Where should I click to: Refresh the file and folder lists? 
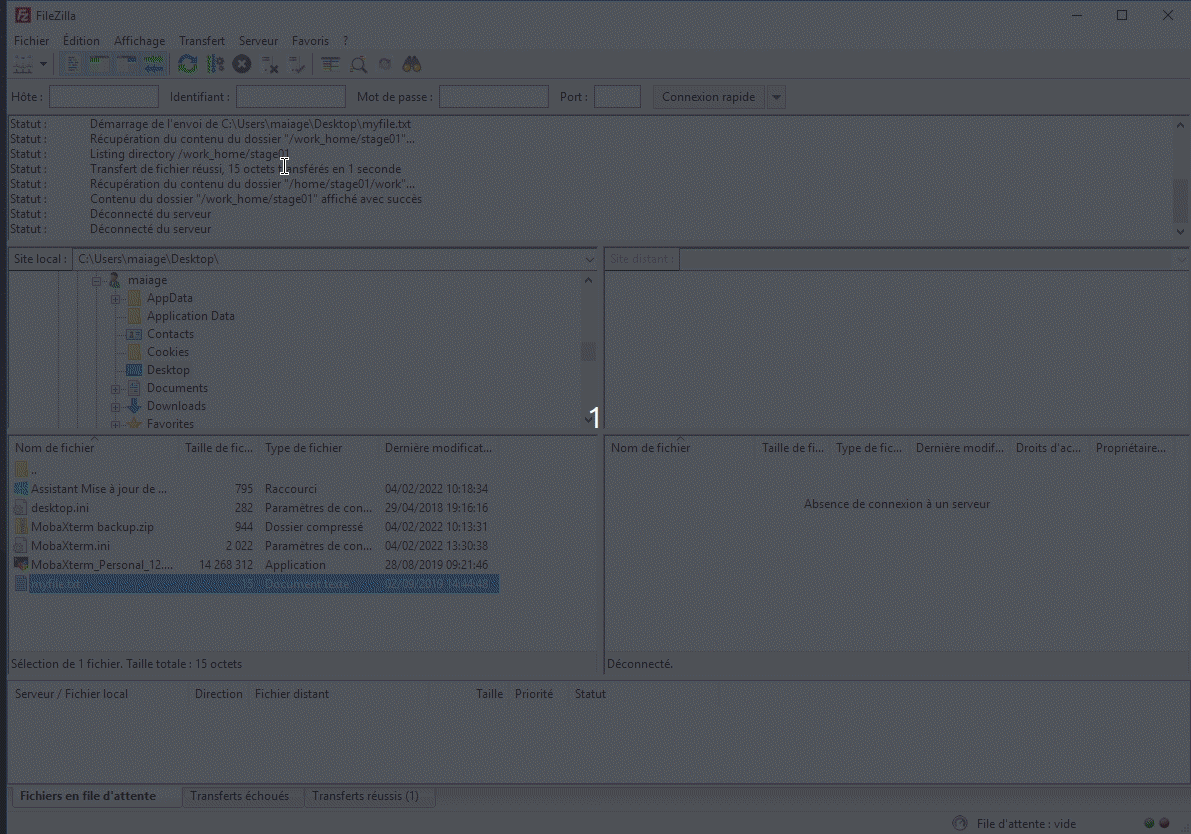(x=188, y=65)
